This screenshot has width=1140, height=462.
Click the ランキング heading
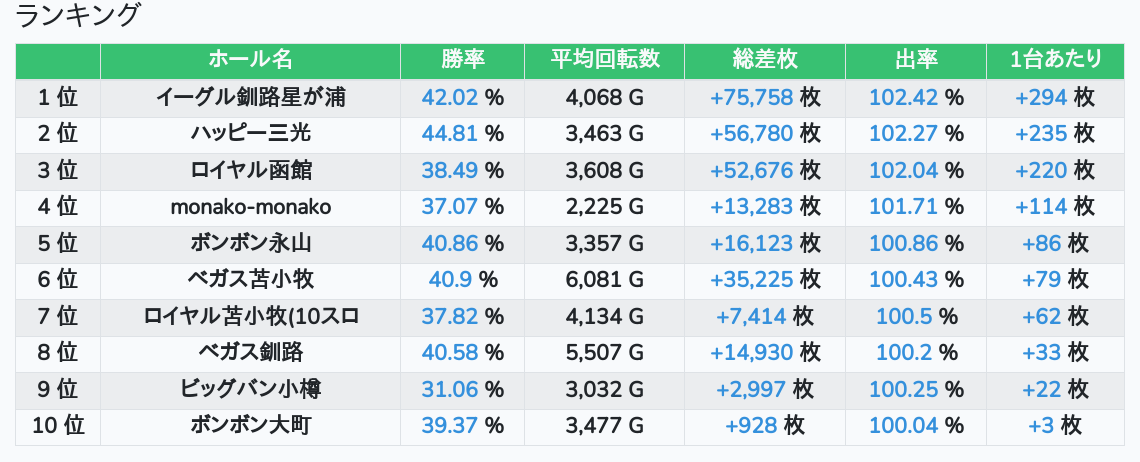click(79, 16)
